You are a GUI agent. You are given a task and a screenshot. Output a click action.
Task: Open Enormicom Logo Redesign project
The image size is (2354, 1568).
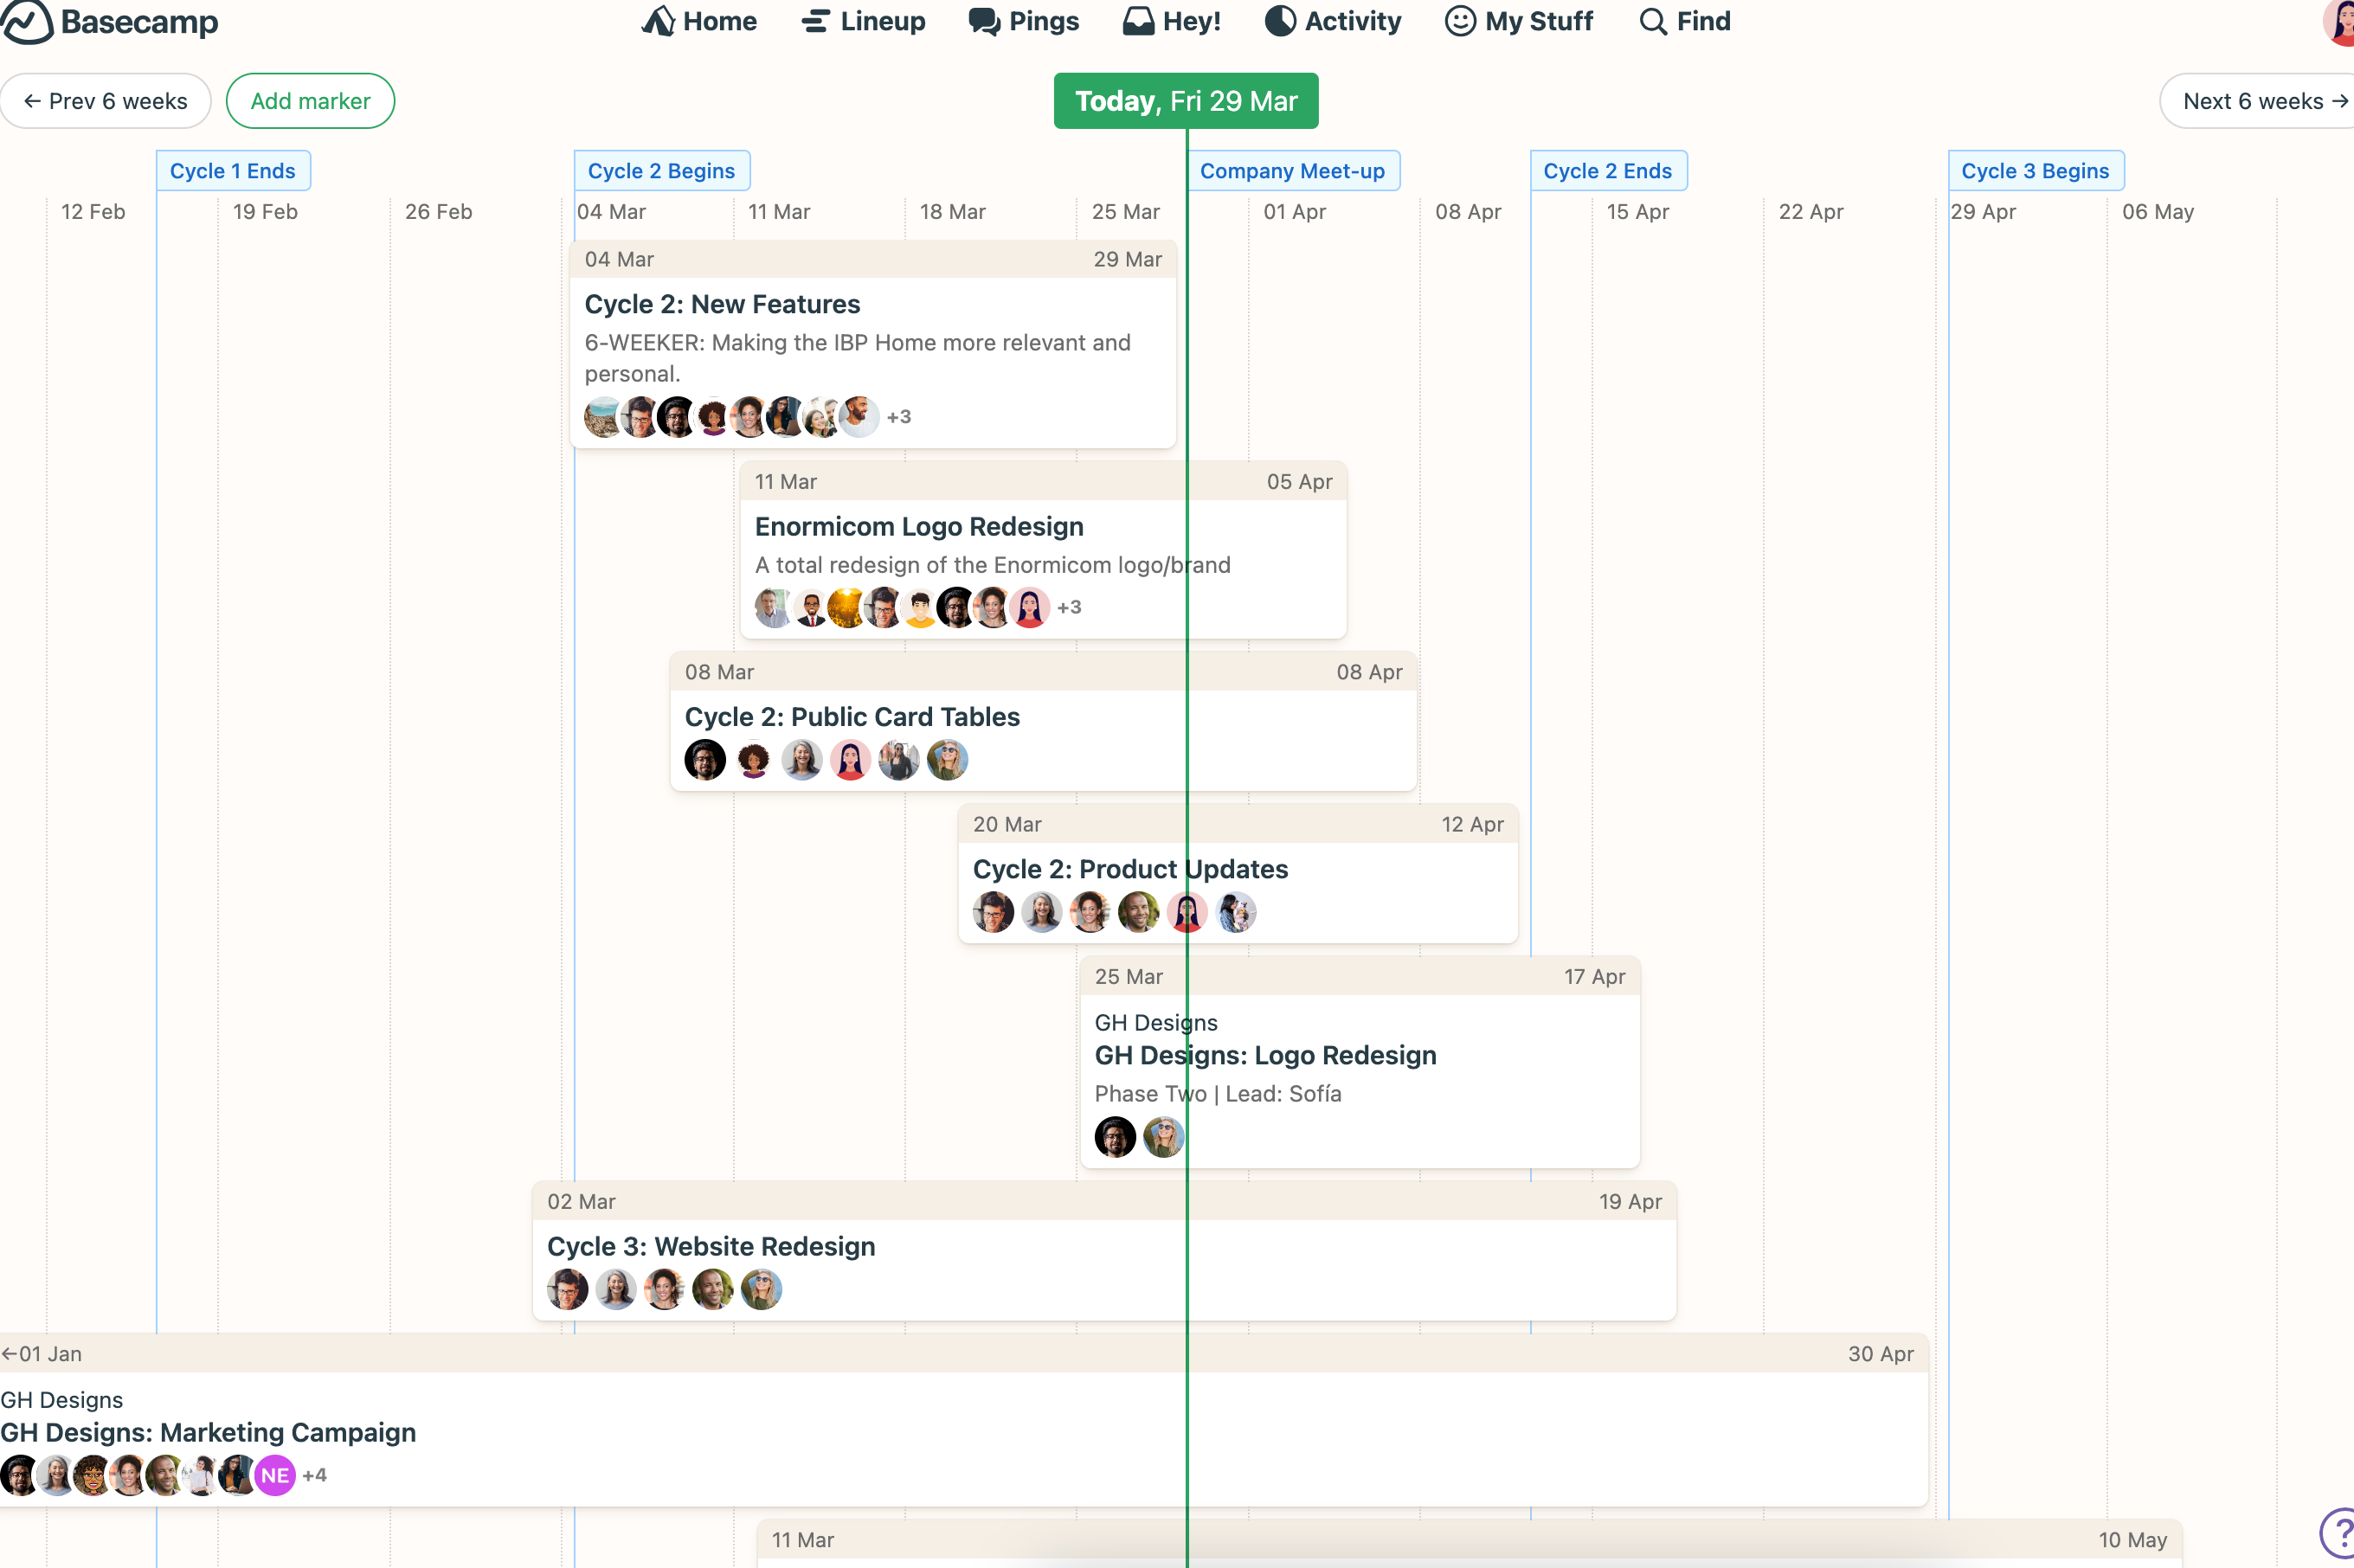[x=919, y=526]
